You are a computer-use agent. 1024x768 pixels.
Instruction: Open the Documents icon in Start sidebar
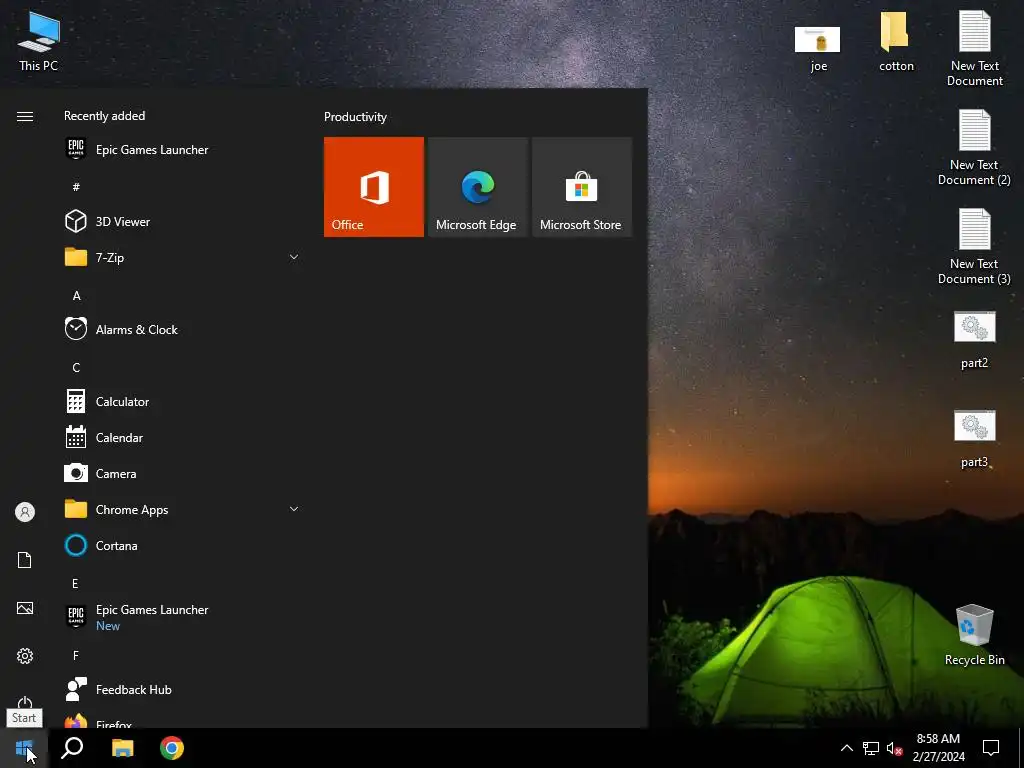[25, 560]
